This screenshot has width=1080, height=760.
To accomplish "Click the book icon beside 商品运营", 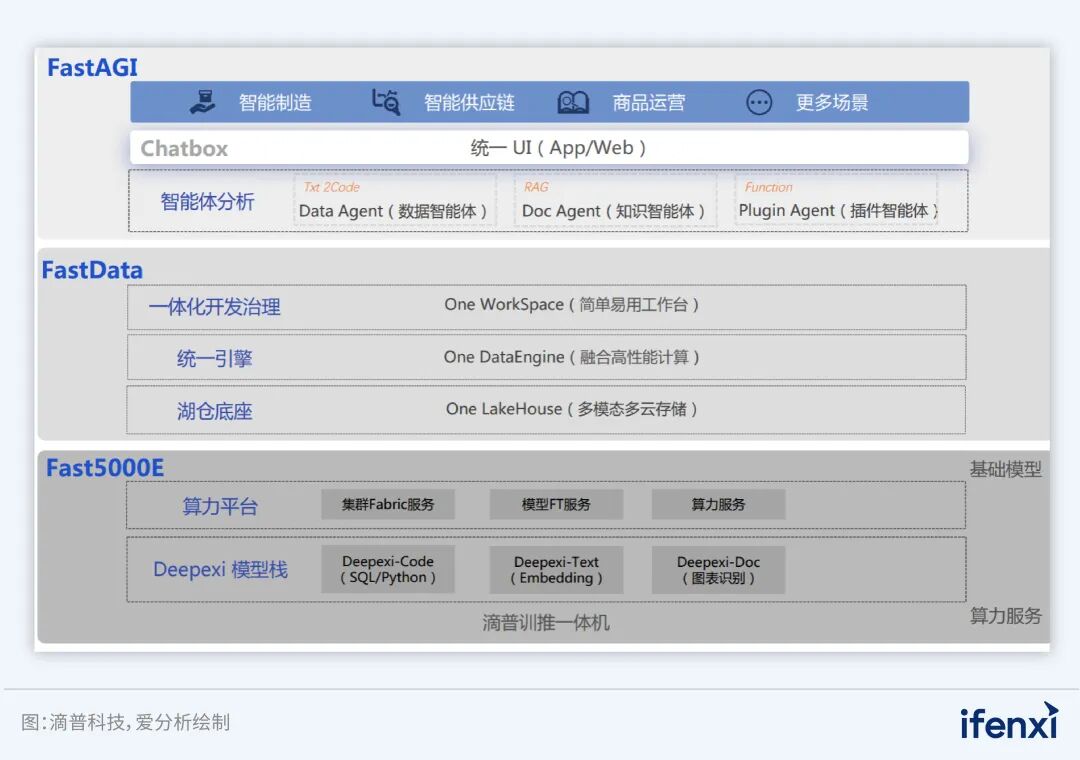I will click(x=573, y=103).
